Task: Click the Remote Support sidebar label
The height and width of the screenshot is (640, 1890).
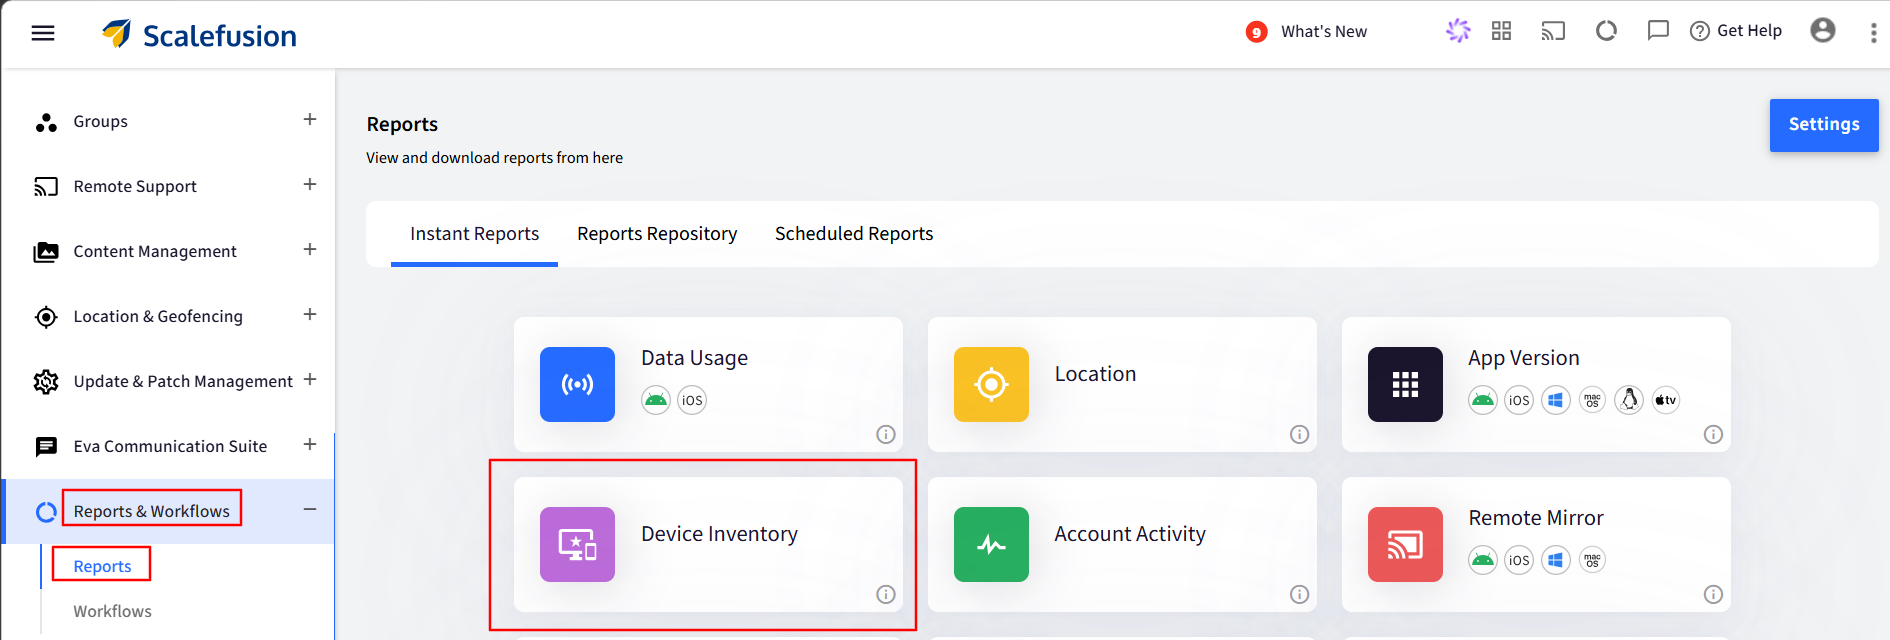Action: tap(135, 186)
